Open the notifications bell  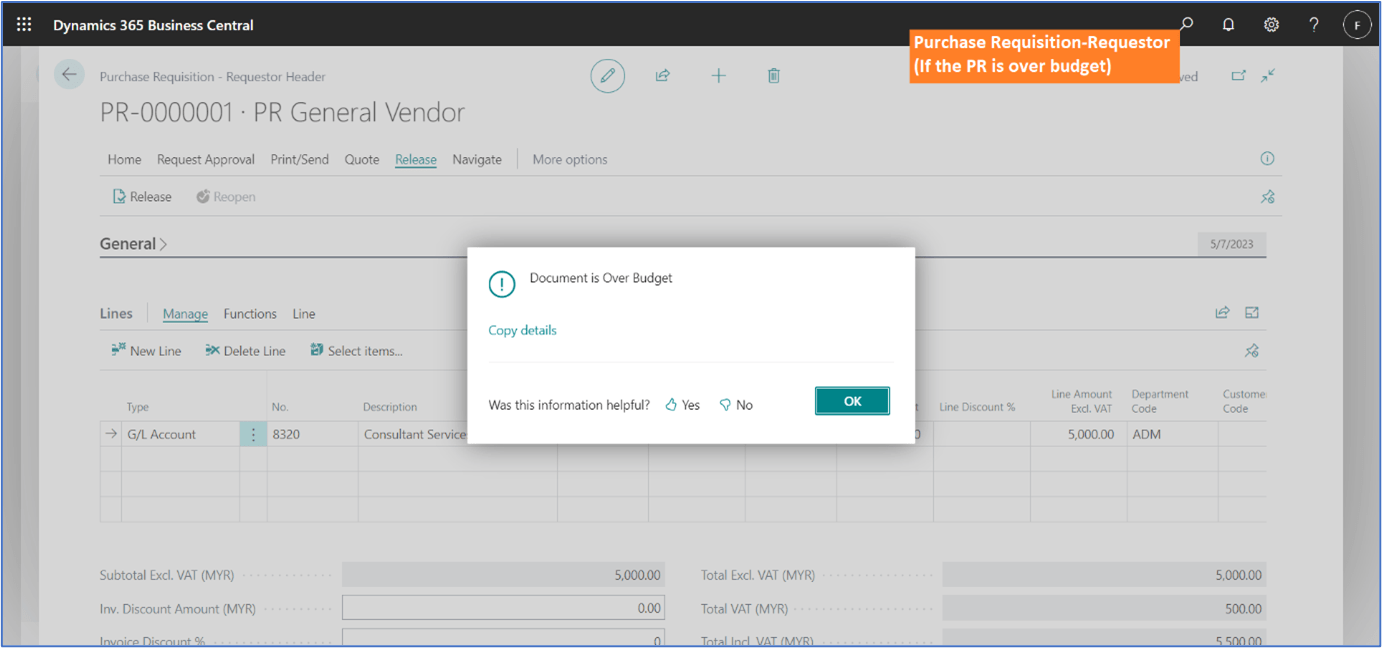[x=1229, y=25]
